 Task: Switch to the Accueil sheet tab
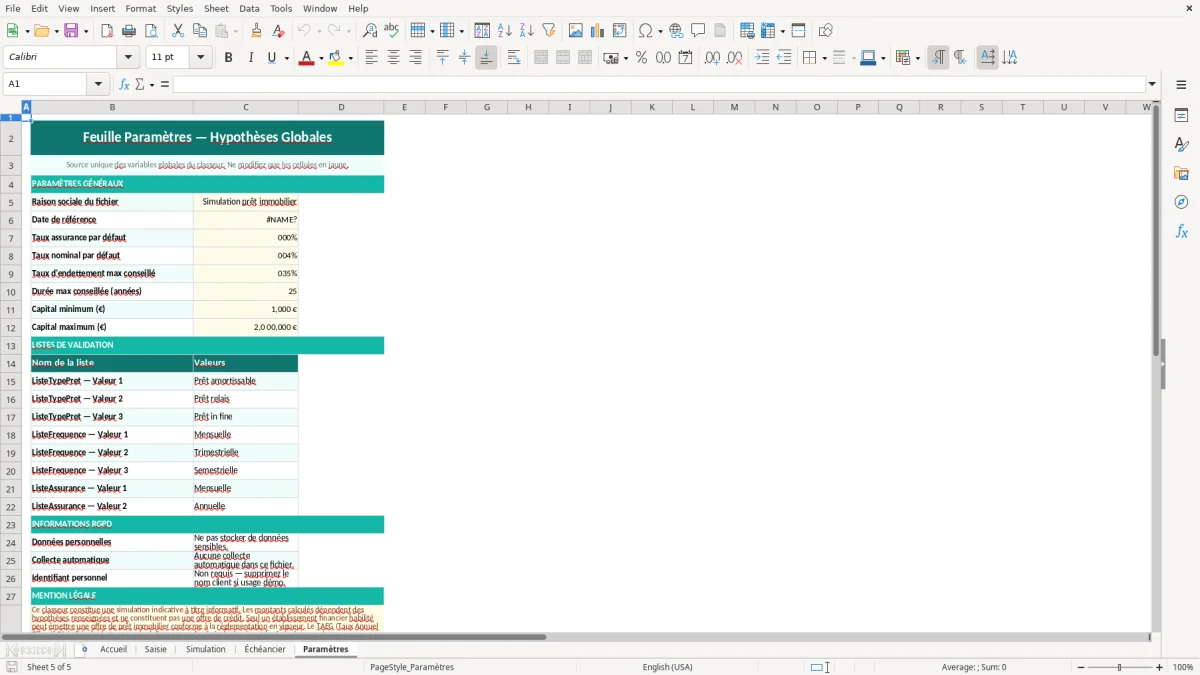(113, 650)
